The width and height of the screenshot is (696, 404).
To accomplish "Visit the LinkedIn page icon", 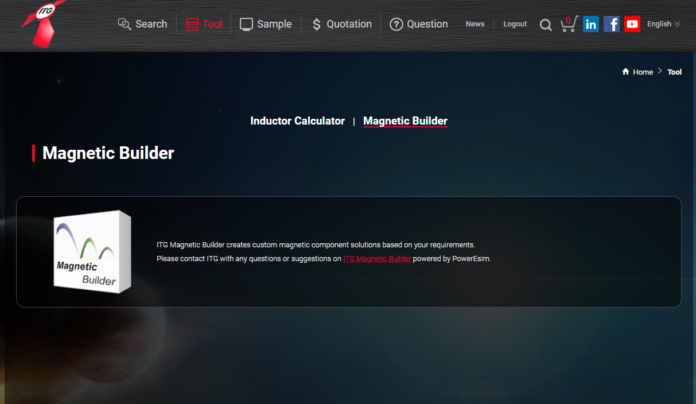I will coord(591,24).
